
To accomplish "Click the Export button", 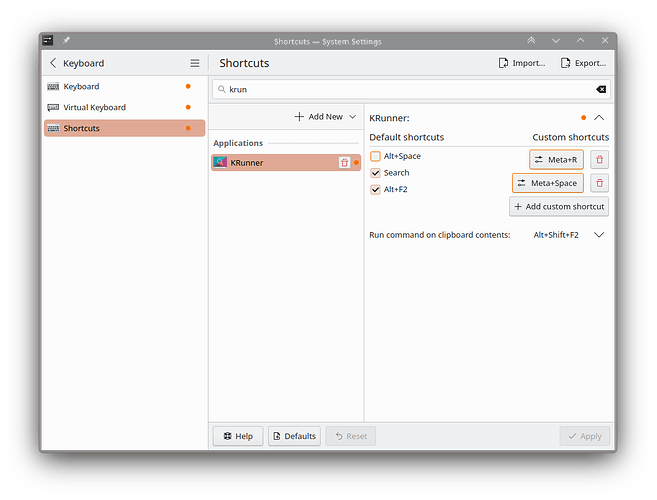I will point(583,63).
